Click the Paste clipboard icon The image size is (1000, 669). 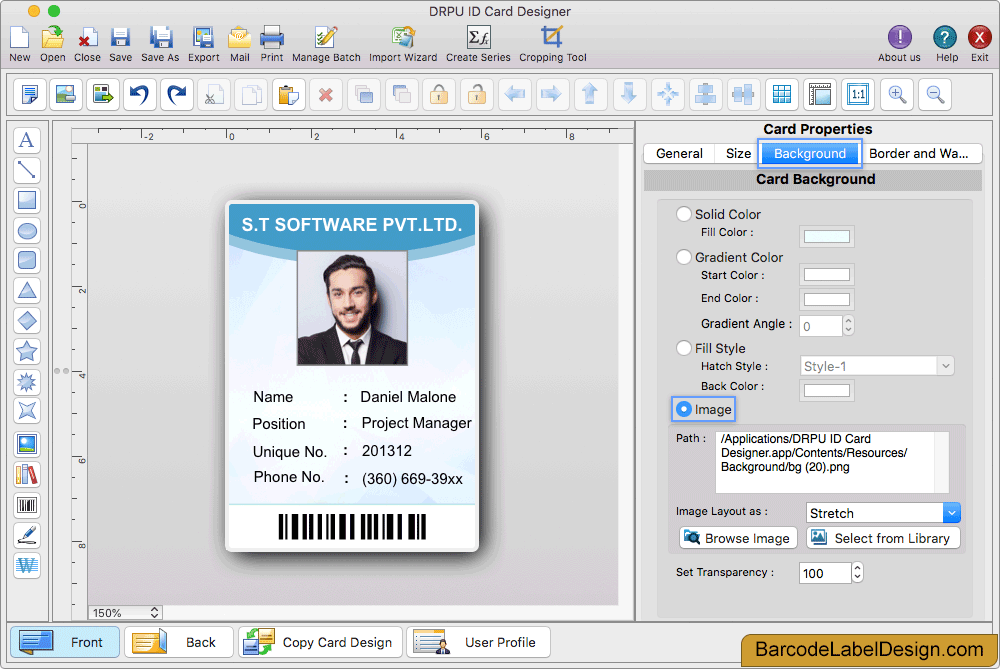[289, 94]
